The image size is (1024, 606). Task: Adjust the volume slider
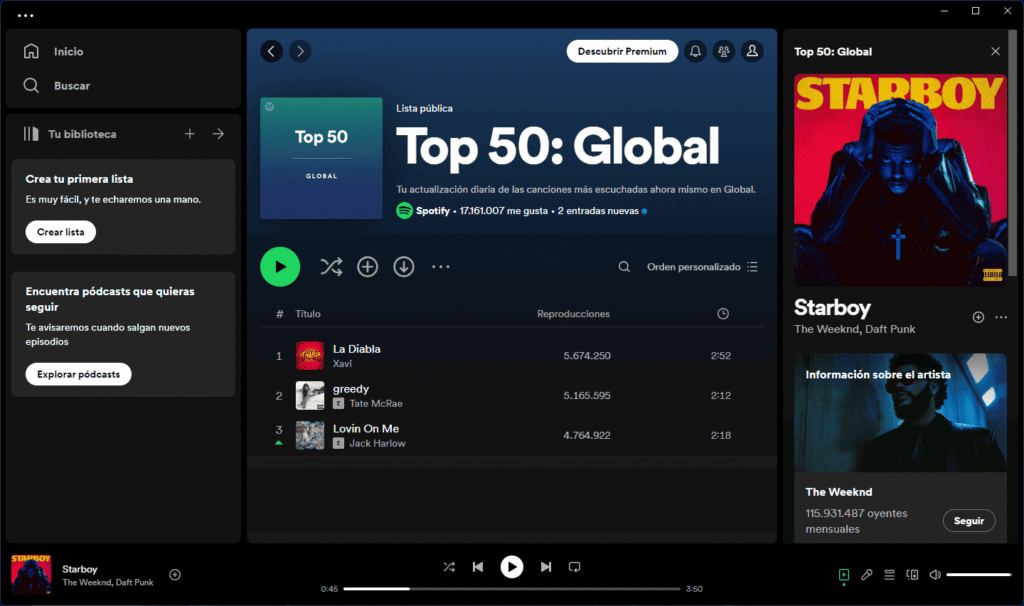point(978,575)
